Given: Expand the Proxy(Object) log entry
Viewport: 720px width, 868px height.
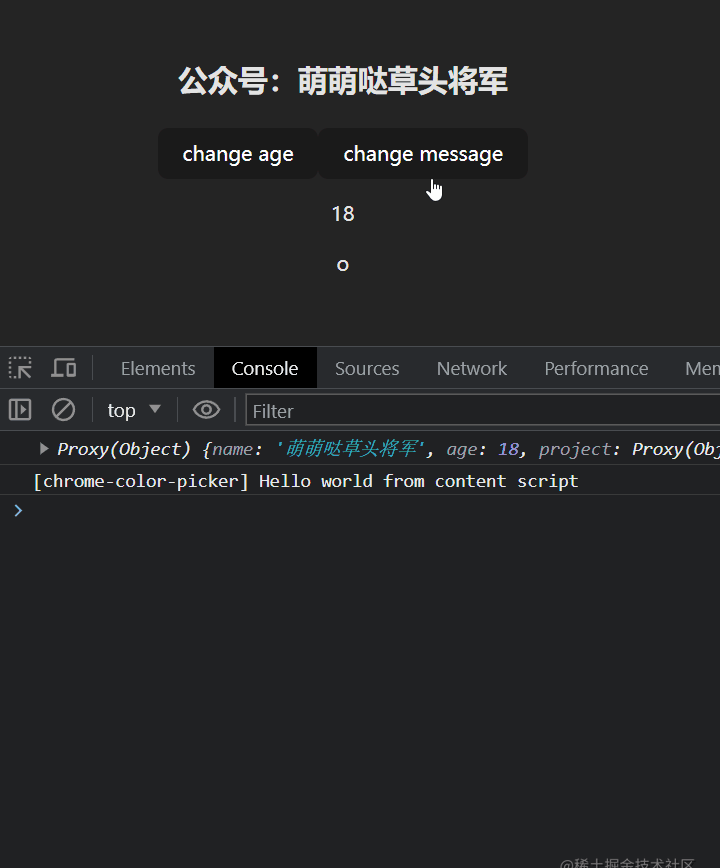Looking at the screenshot, I should coord(44,448).
